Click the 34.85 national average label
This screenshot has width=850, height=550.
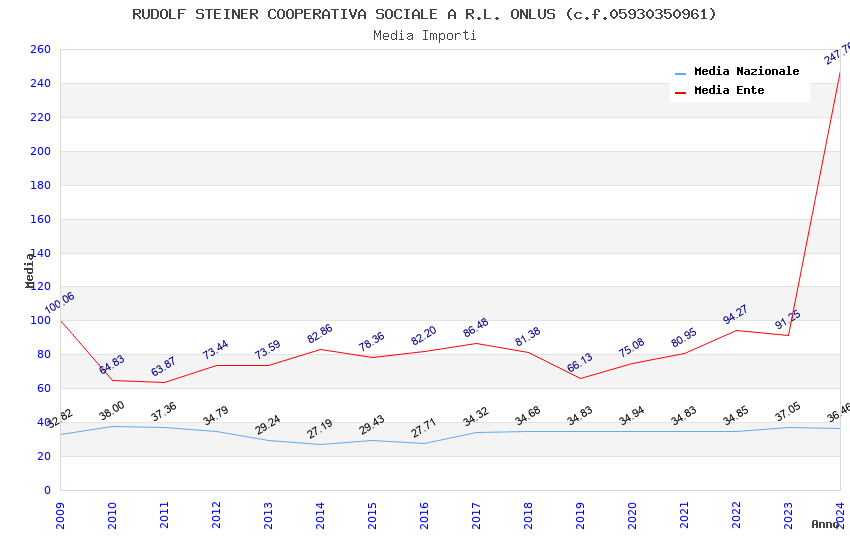737,416
